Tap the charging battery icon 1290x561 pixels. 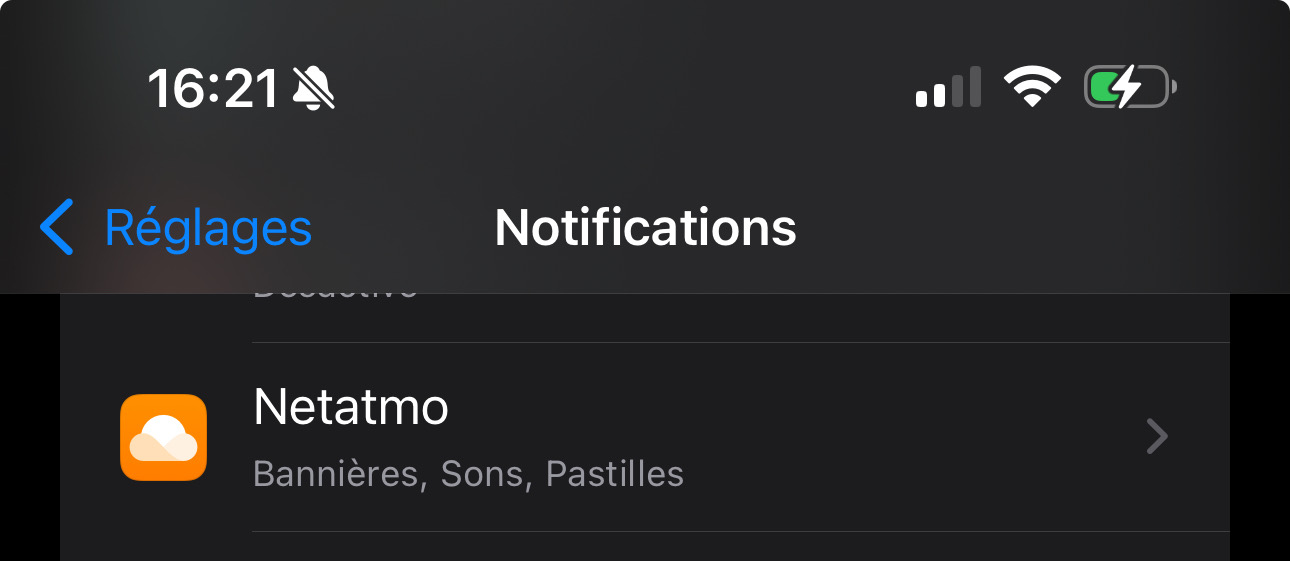[1129, 88]
